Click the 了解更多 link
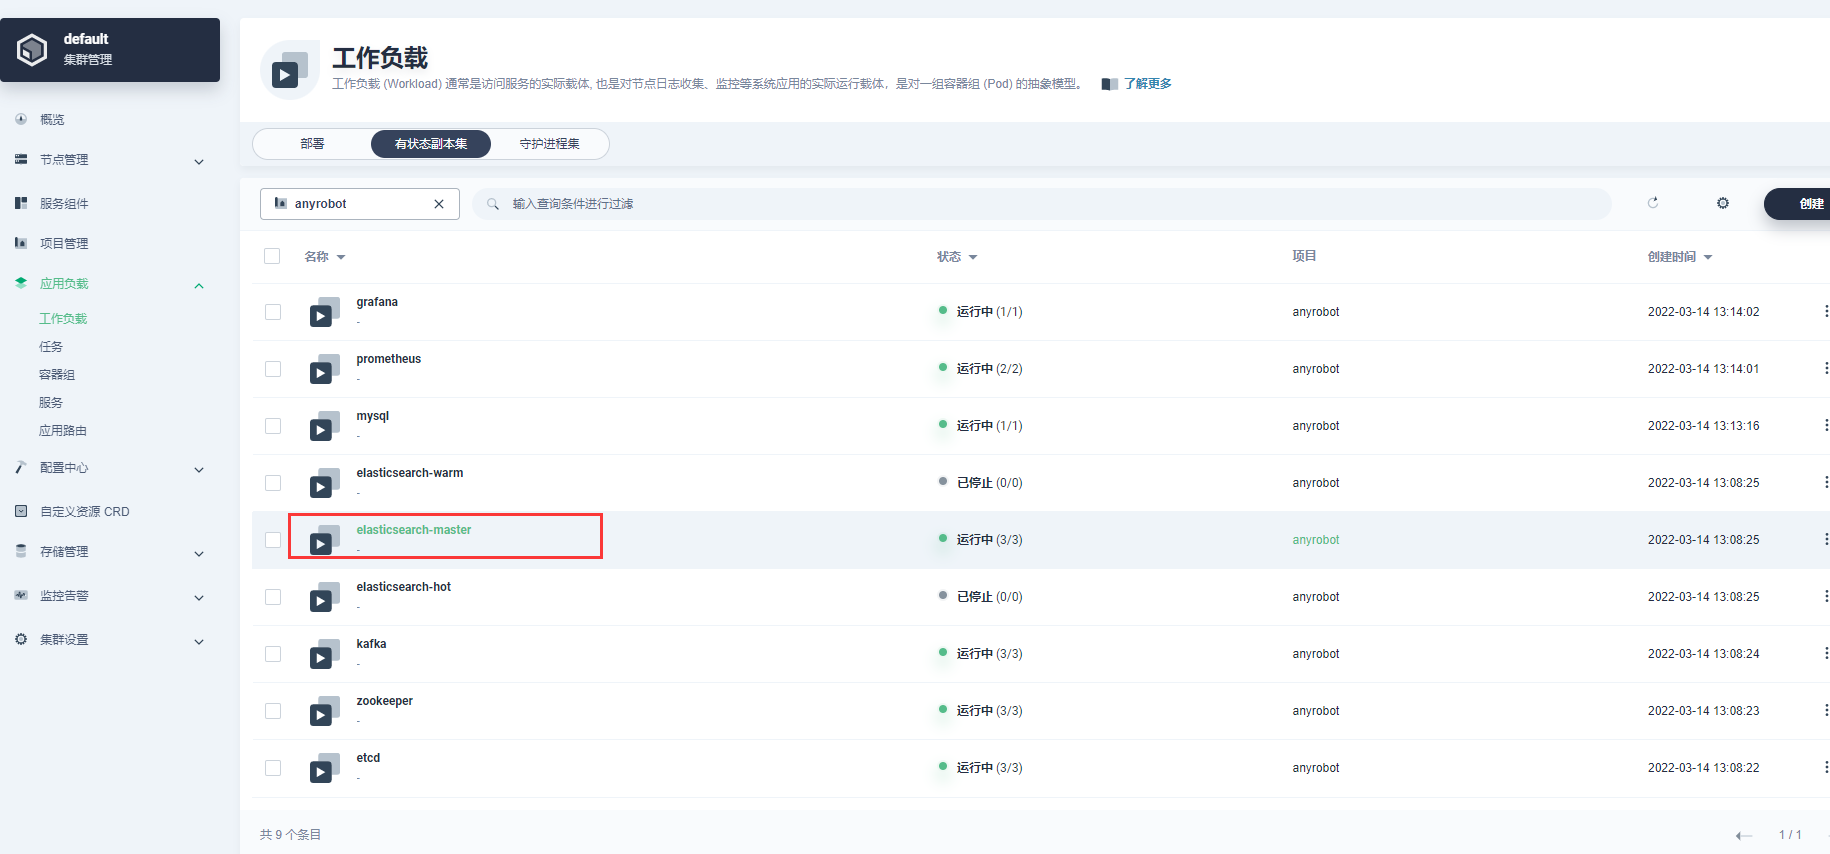 pyautogui.click(x=1147, y=84)
